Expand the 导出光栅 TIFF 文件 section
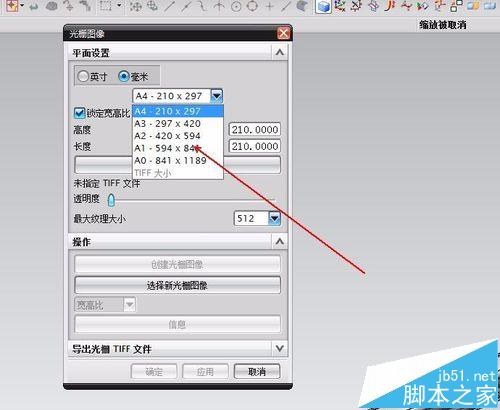The height and width of the screenshot is (410, 500). [x=280, y=349]
